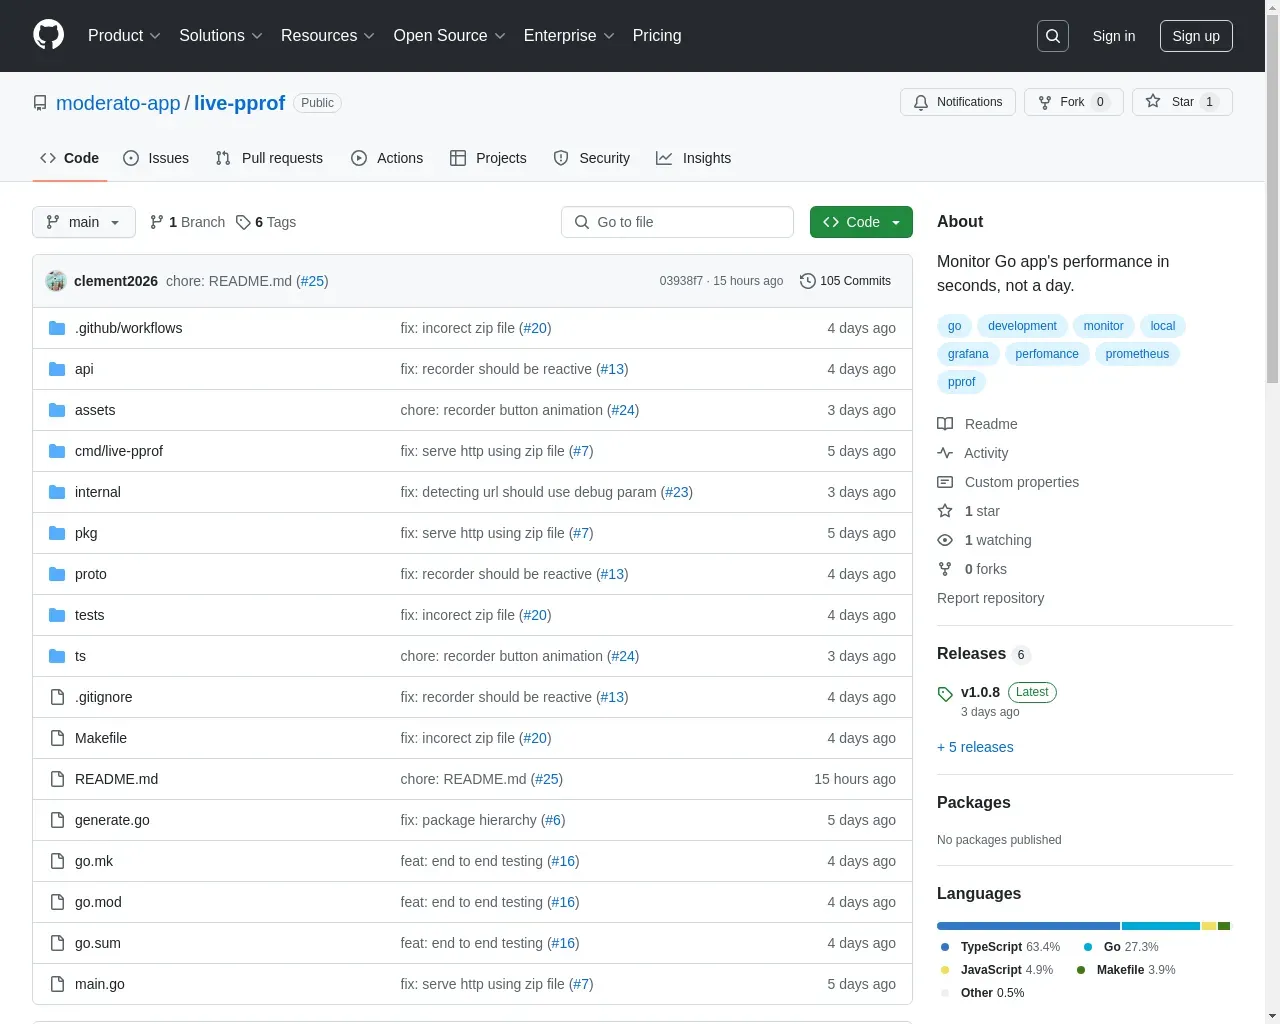Open the + 5 releases link
The height and width of the screenshot is (1024, 1280).
tap(975, 747)
